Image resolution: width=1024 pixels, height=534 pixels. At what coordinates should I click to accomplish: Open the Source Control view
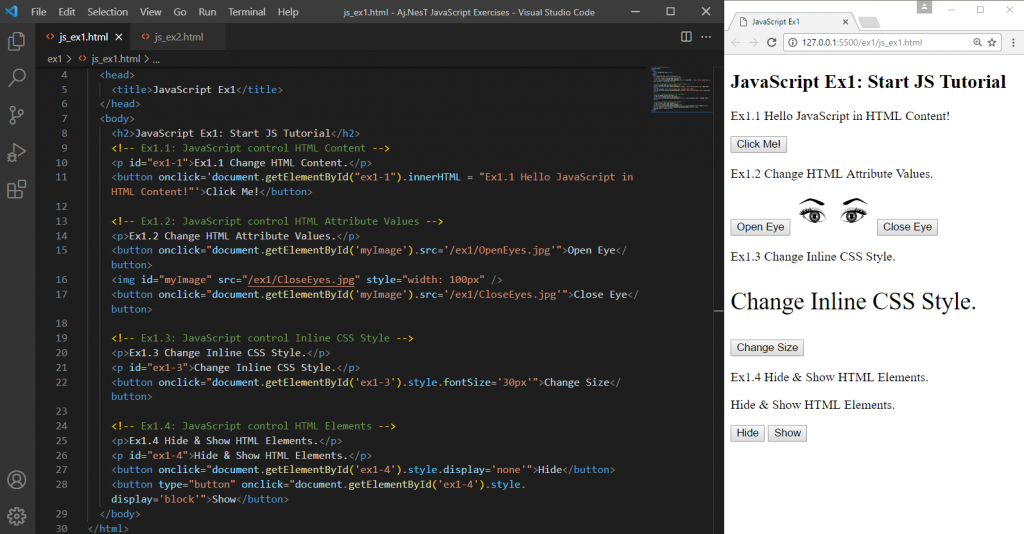point(17,115)
